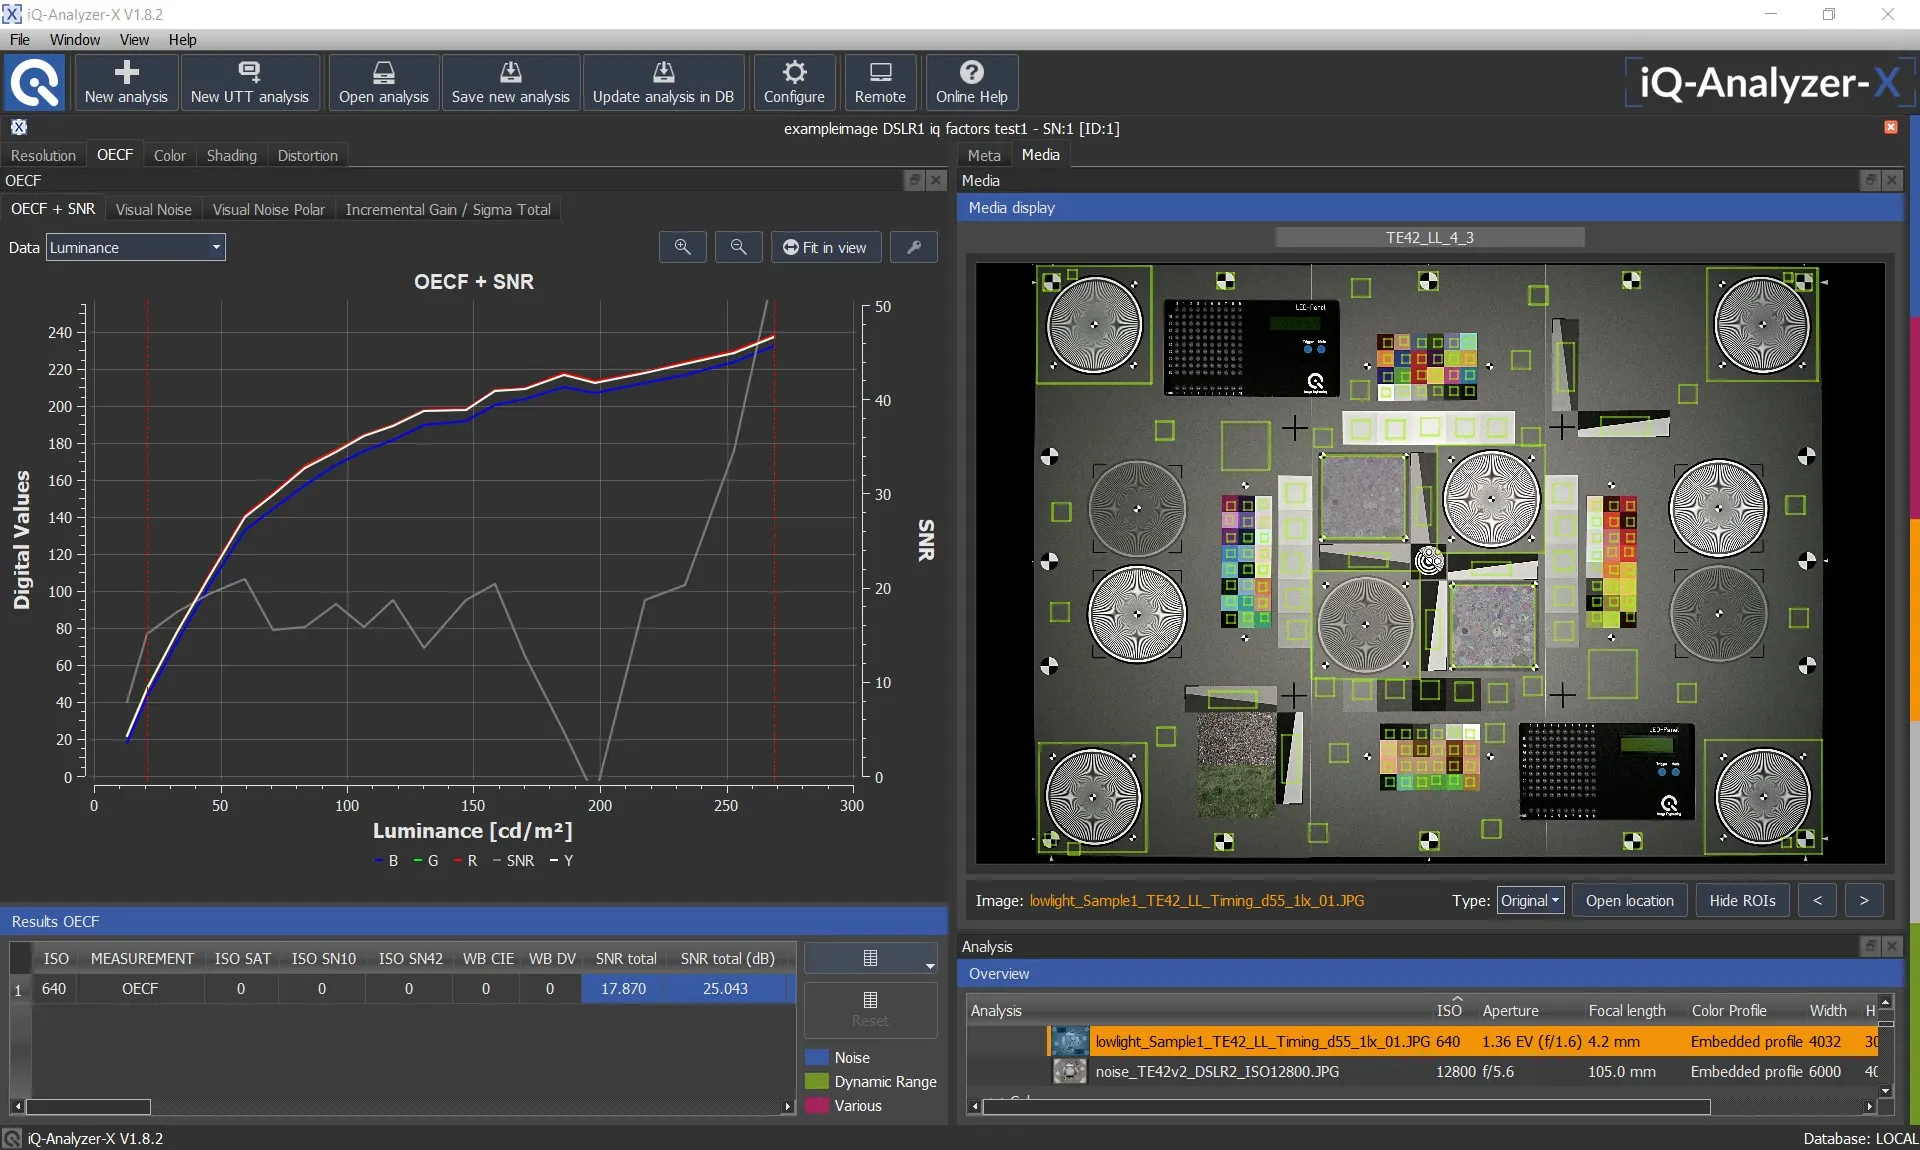Fit the chart in view
The width and height of the screenshot is (1920, 1150).
point(826,247)
